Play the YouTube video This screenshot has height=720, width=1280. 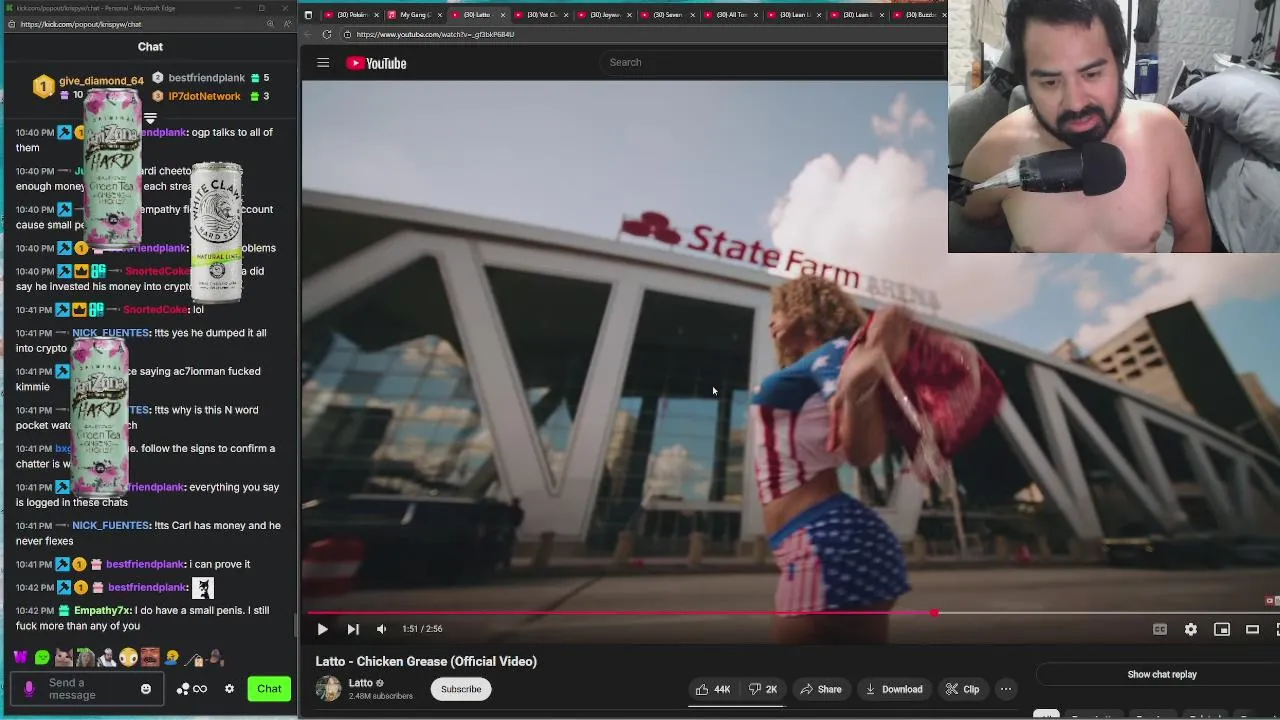tap(322, 629)
